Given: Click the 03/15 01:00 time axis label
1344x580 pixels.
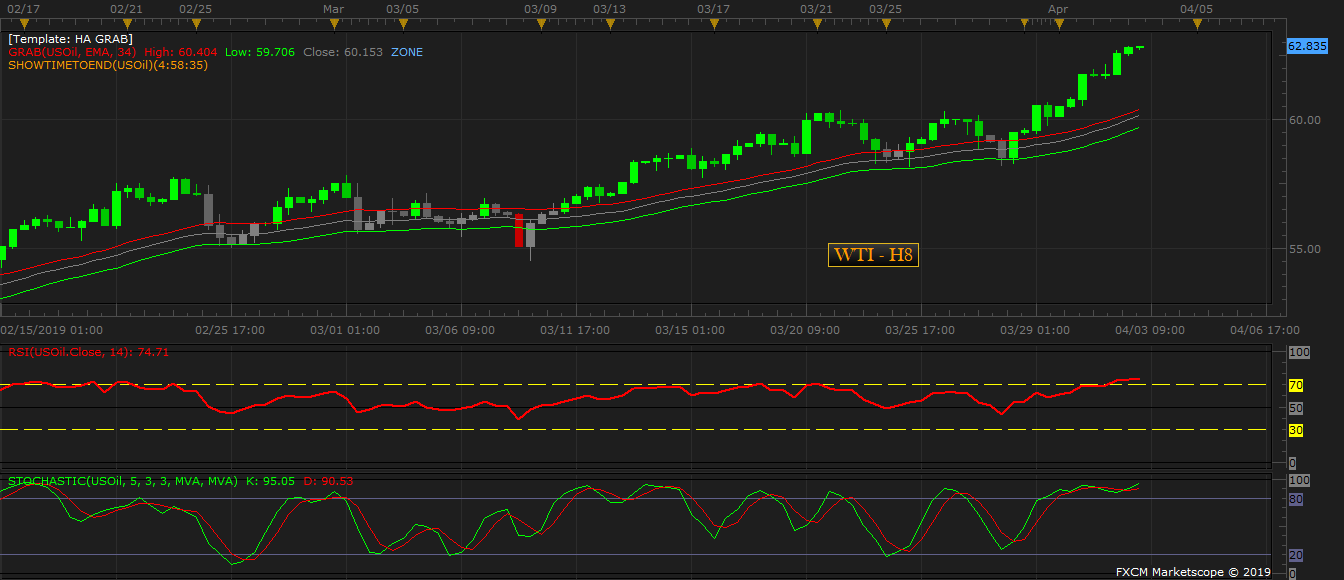Looking at the screenshot, I should pyautogui.click(x=690, y=329).
